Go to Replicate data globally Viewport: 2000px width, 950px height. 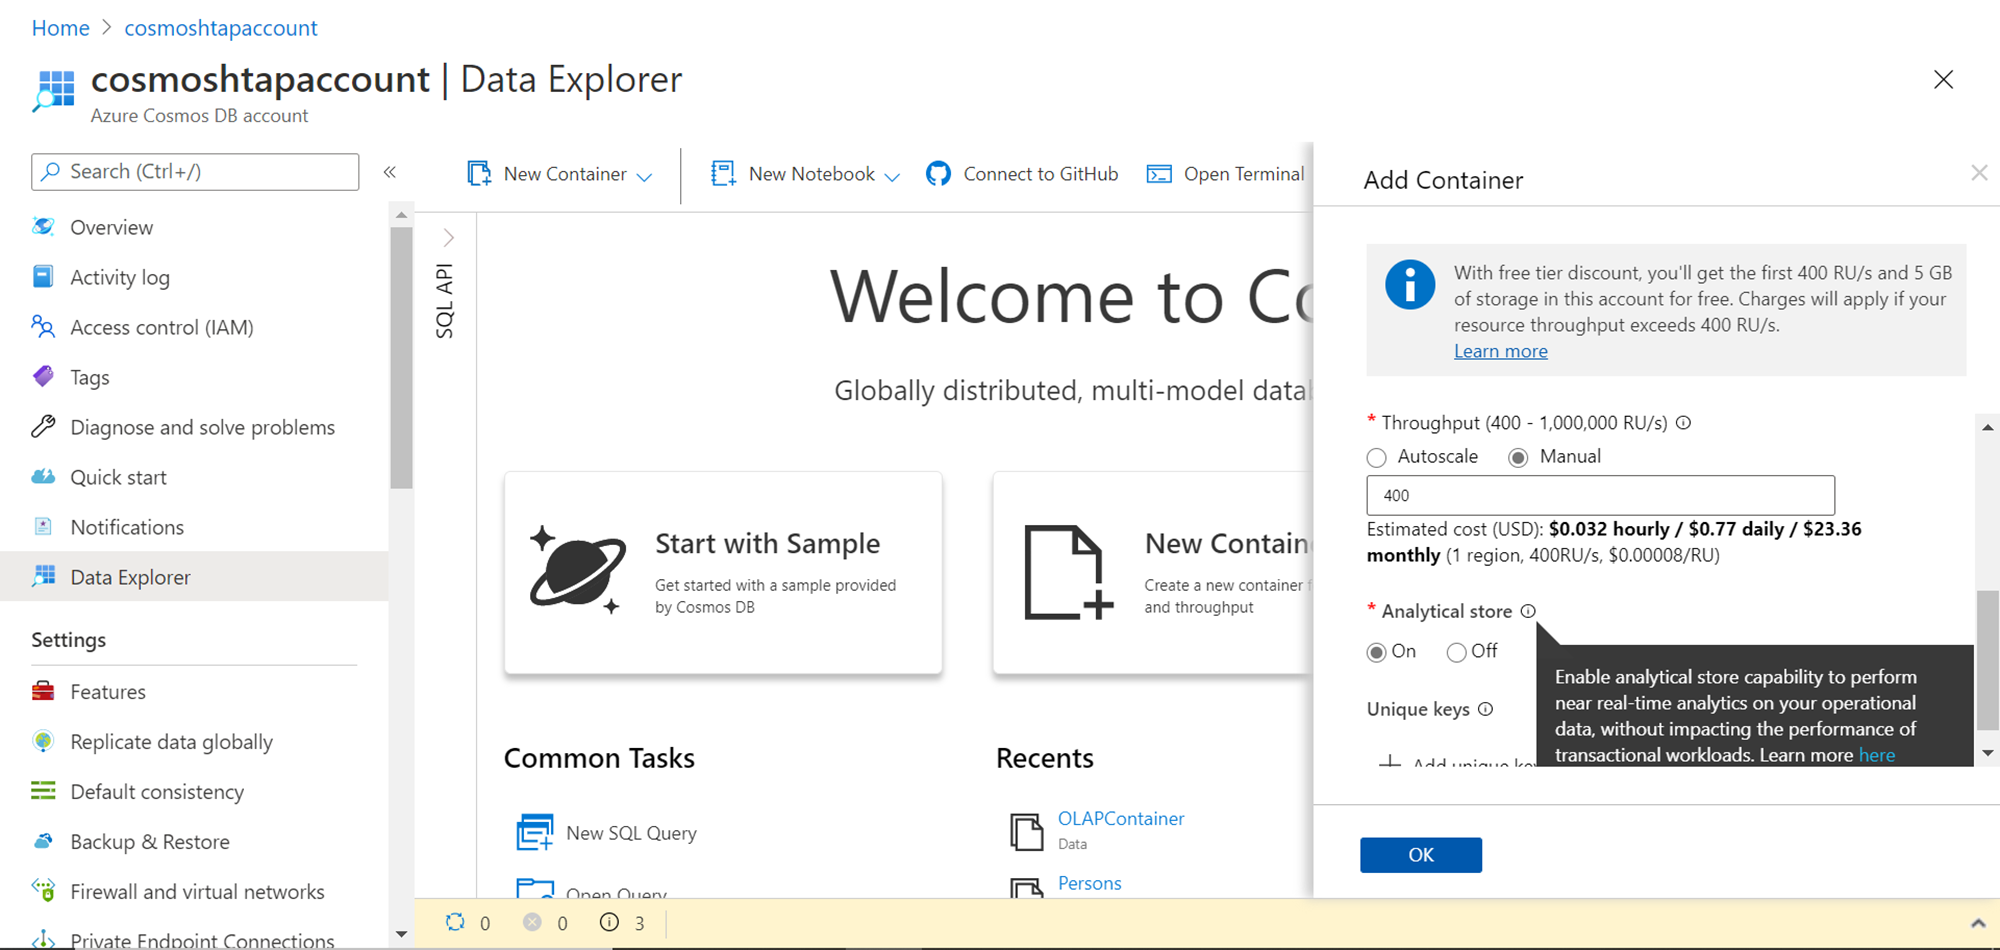click(171, 741)
